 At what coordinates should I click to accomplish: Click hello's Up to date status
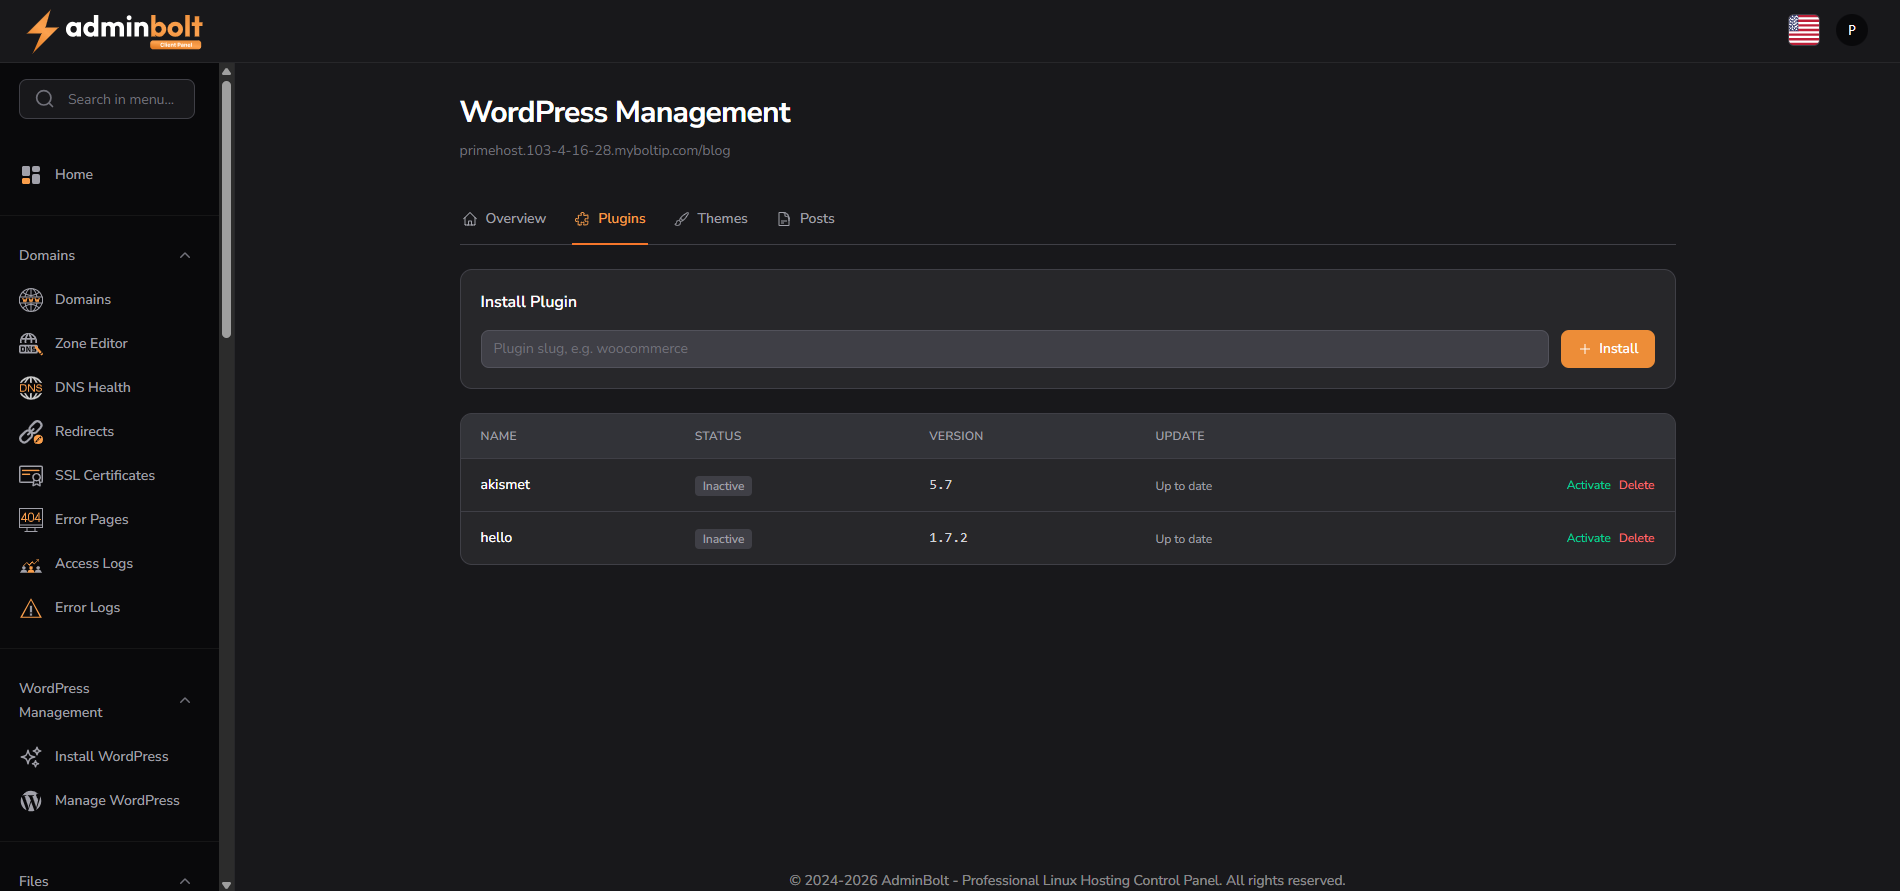tap(1184, 539)
